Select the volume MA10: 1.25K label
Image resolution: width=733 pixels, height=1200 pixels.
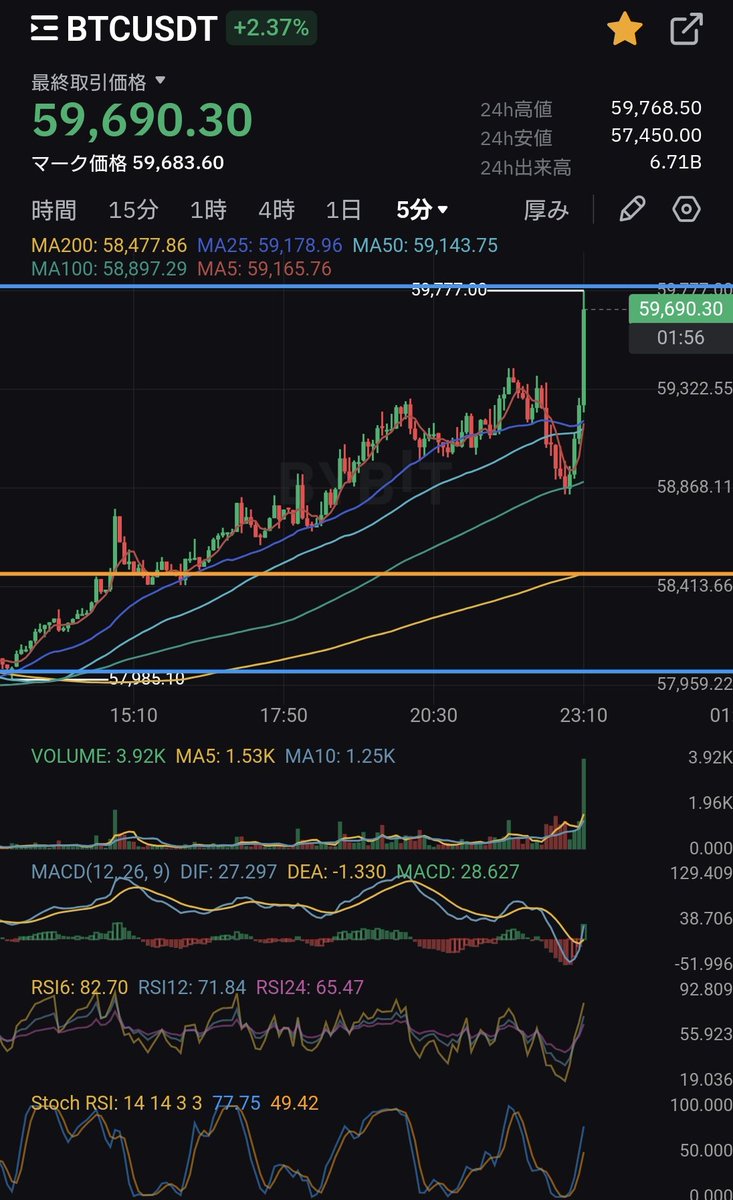[x=340, y=757]
